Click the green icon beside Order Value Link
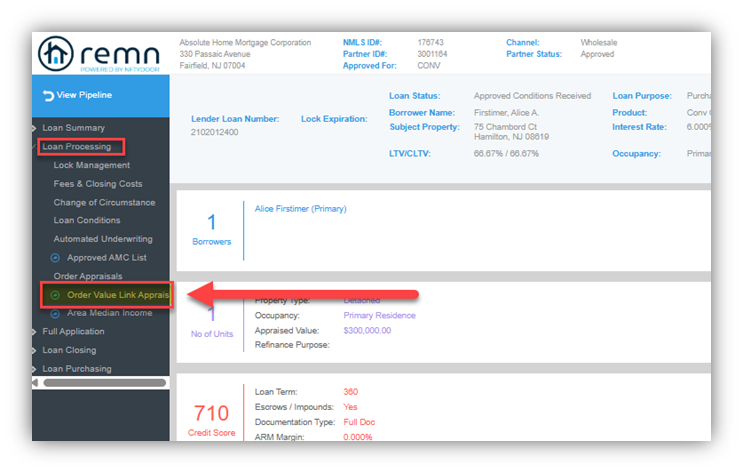Image resolution: width=743 pixels, height=473 pixels. coord(56,295)
